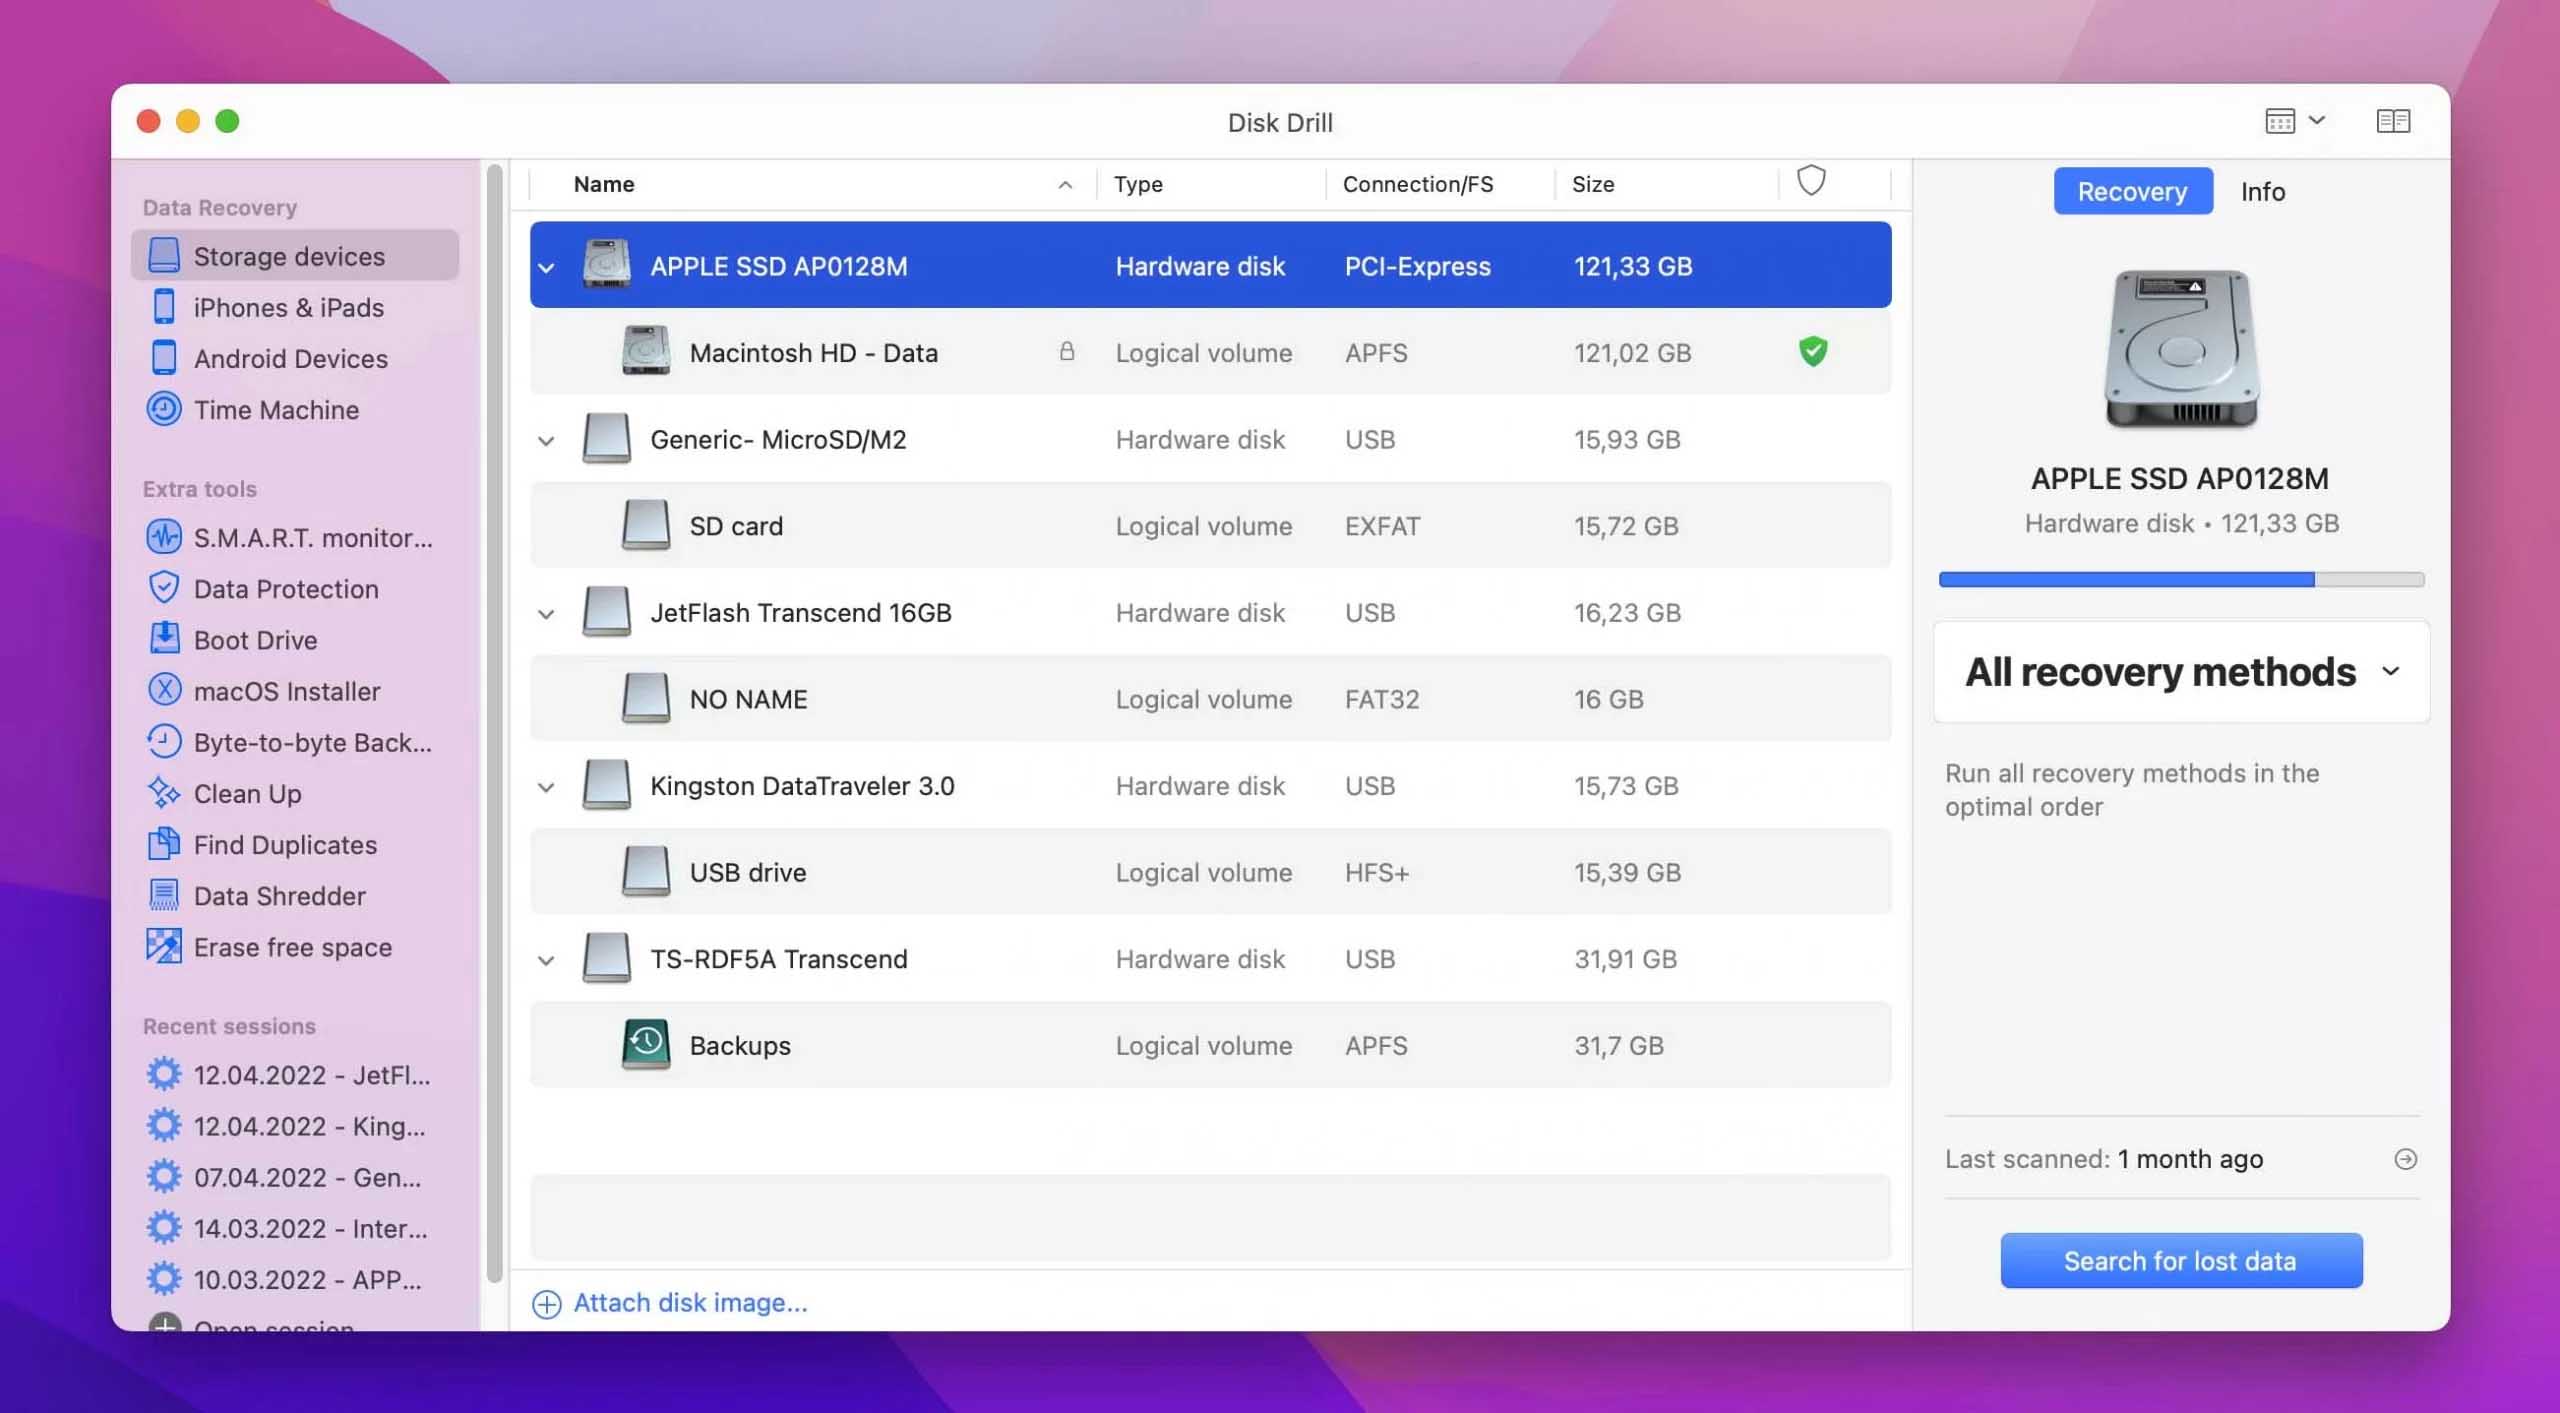
Task: Click the disk usage progress bar
Action: pos(2180,579)
